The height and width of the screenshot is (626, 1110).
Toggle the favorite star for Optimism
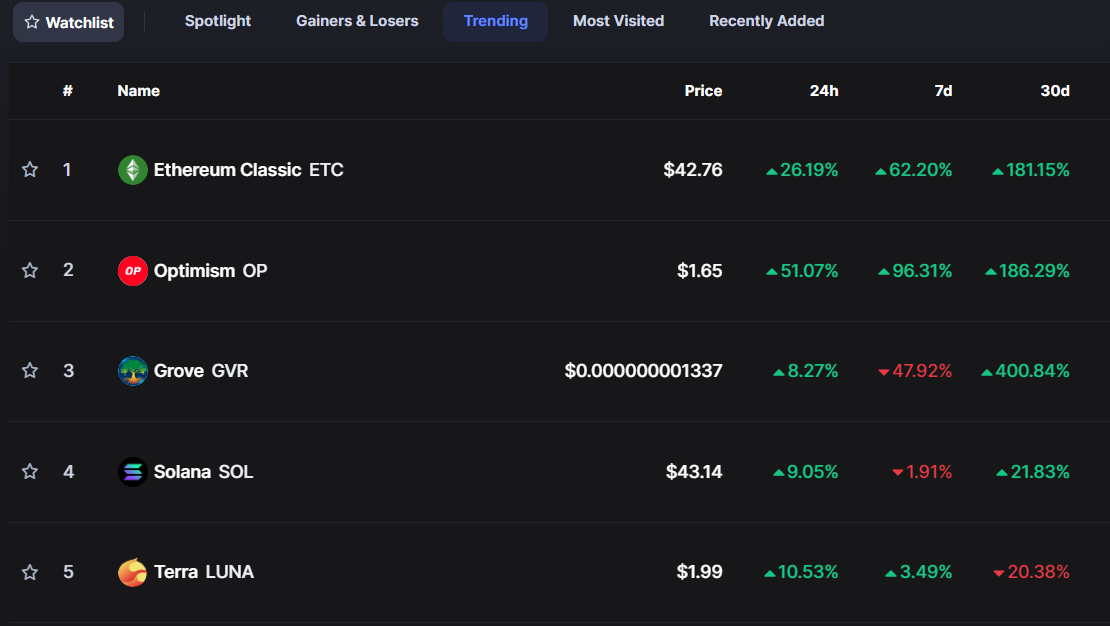pos(30,271)
